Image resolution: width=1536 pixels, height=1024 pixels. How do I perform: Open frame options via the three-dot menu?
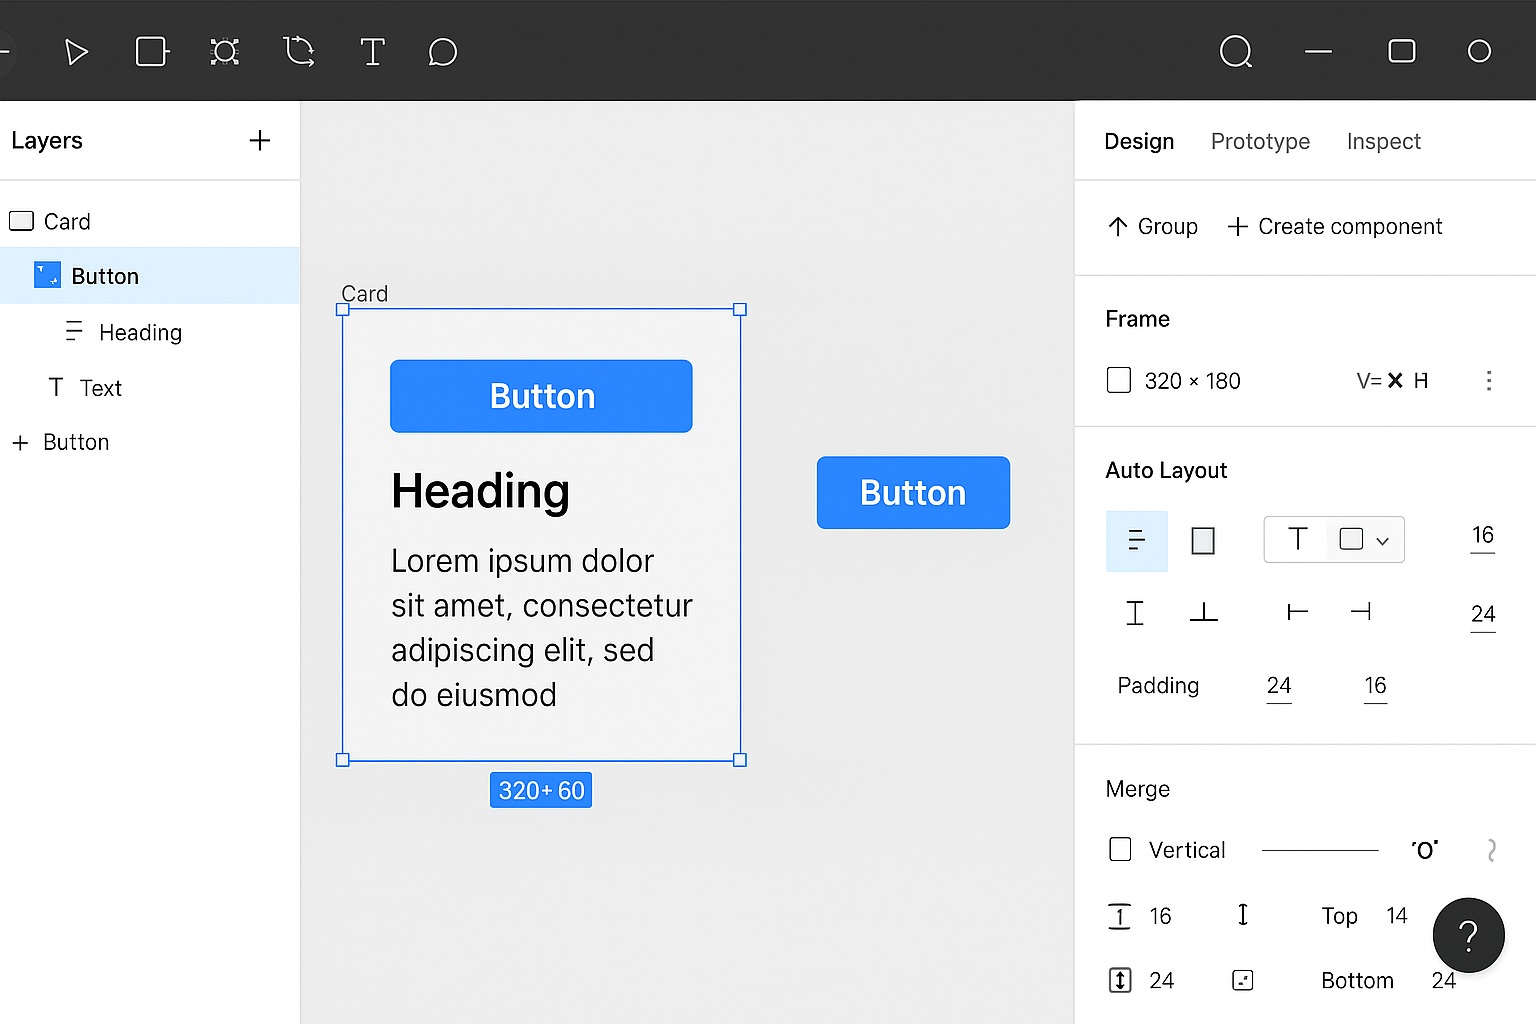(x=1489, y=380)
